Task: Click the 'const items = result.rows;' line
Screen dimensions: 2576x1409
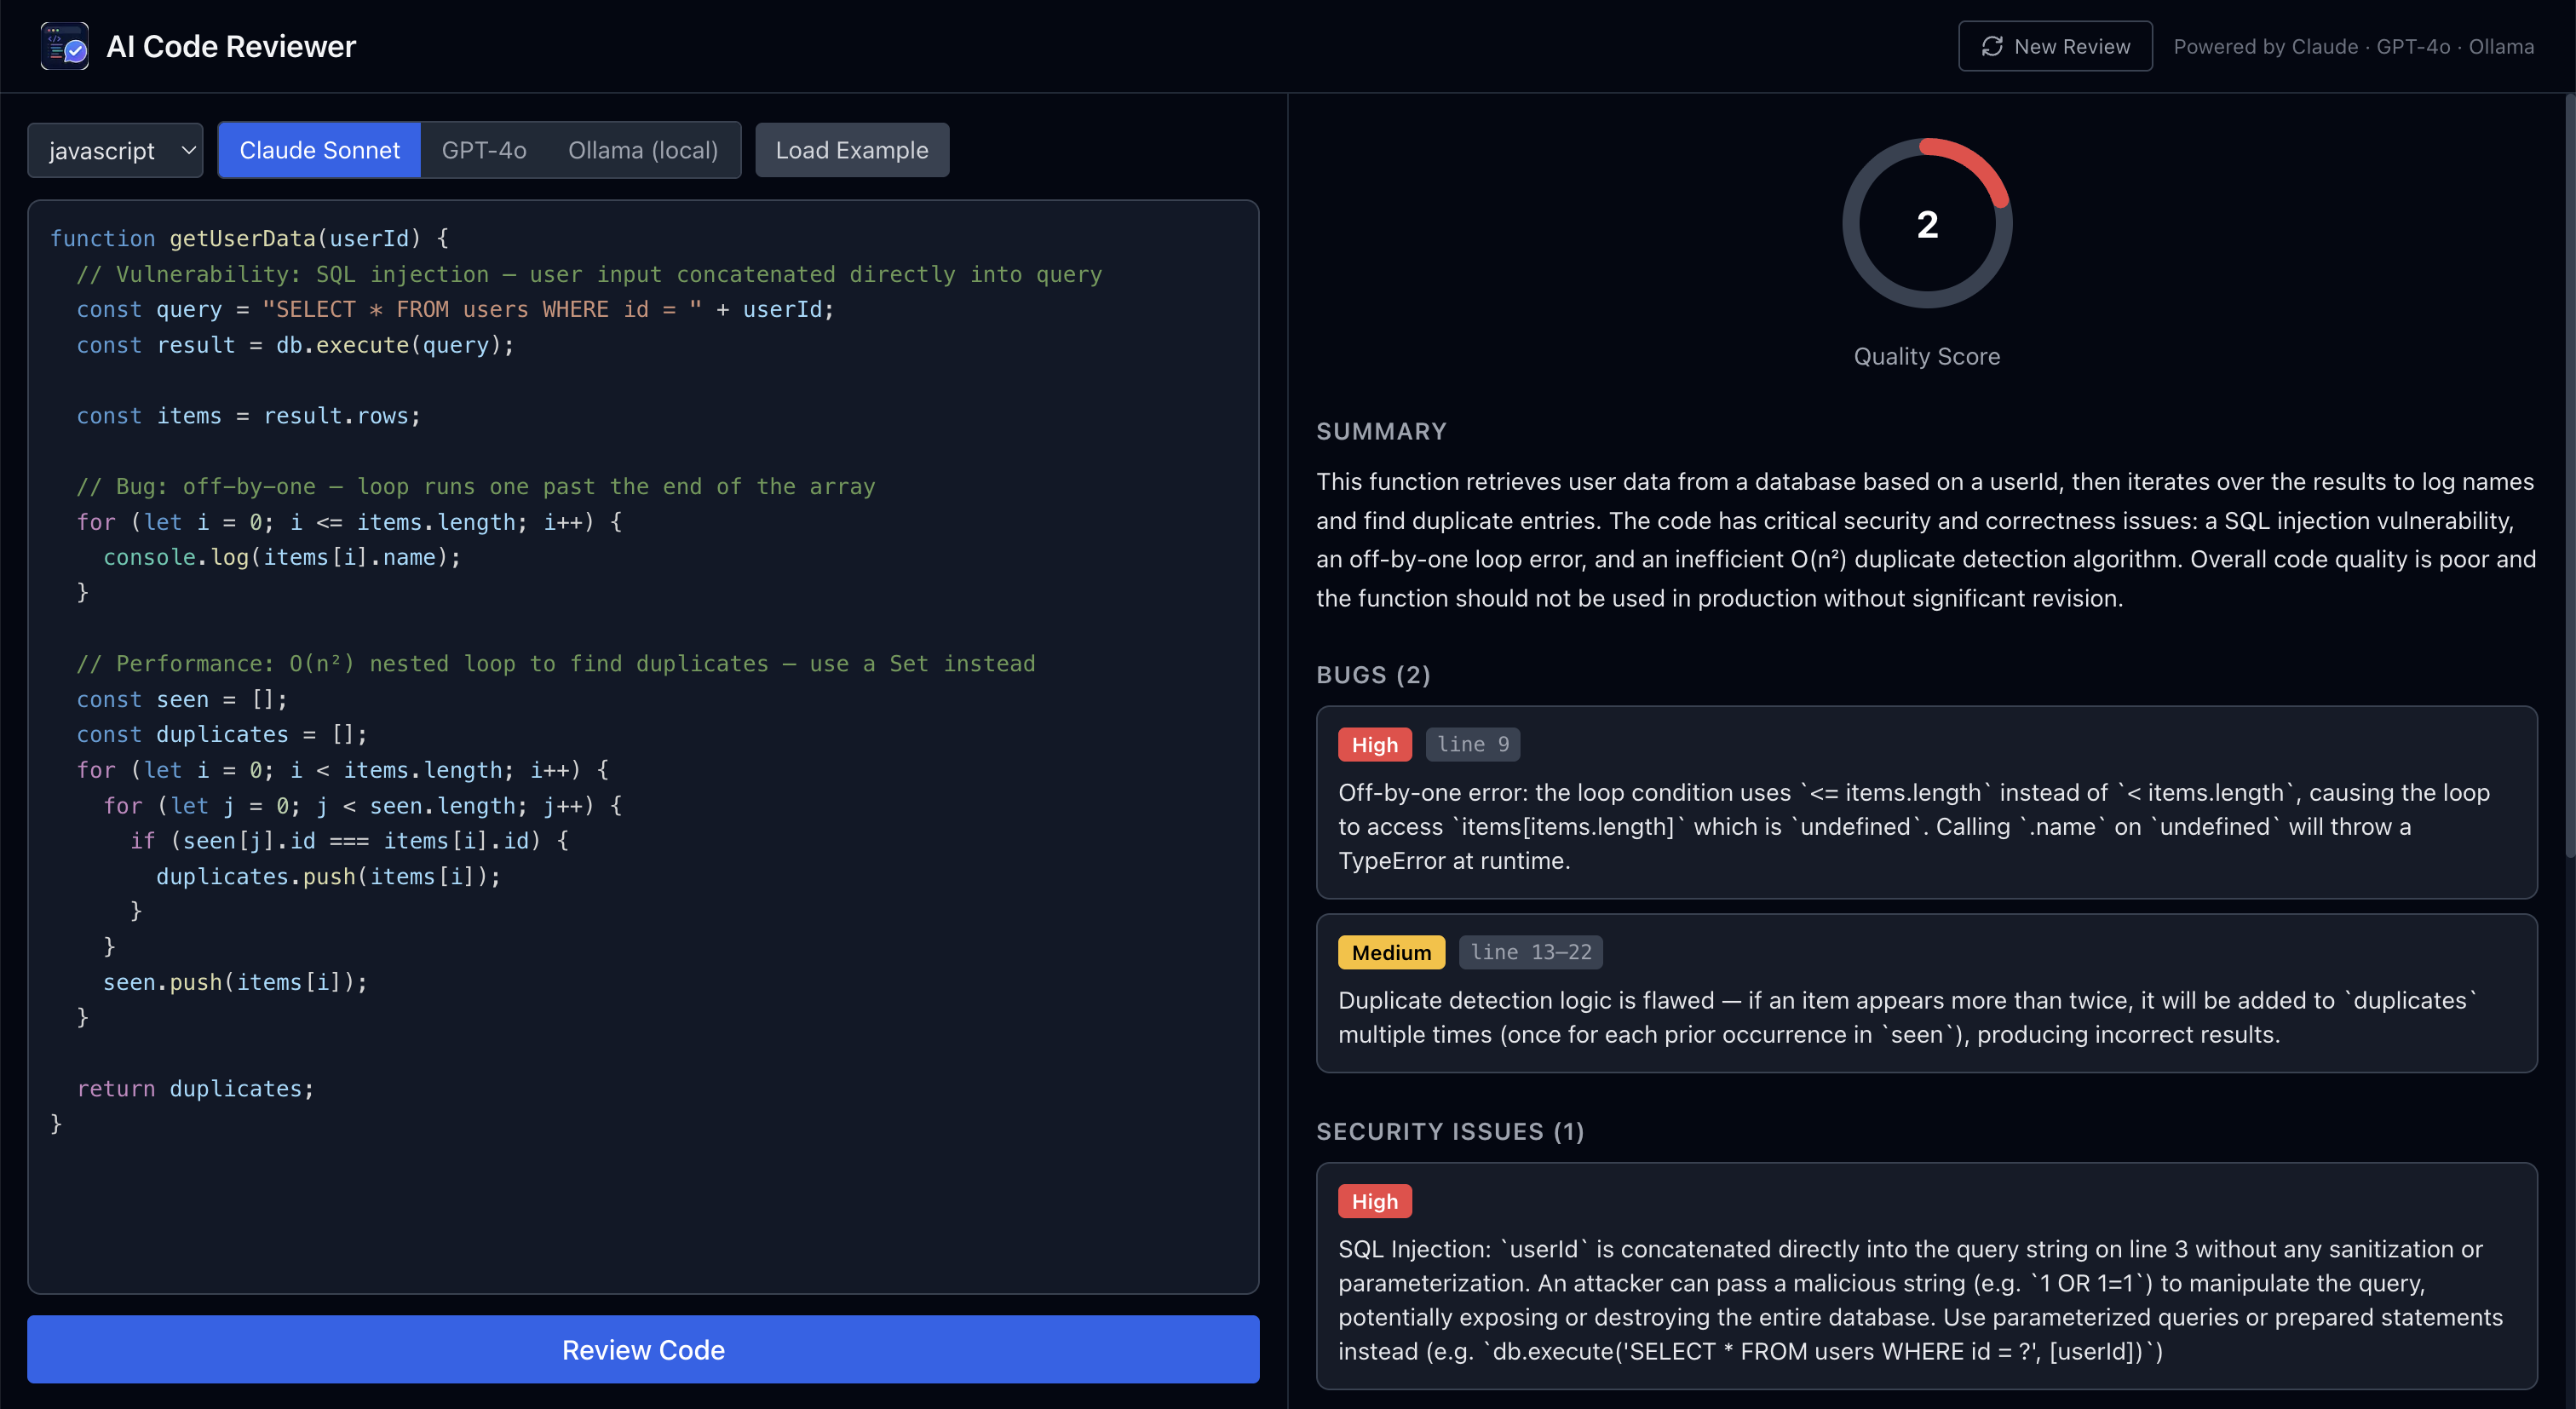Action: [x=249, y=415]
